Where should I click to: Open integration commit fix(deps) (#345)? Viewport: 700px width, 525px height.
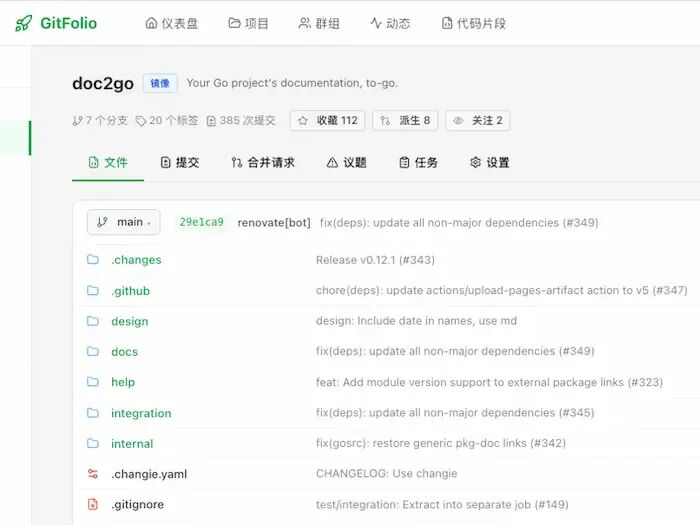(x=455, y=413)
